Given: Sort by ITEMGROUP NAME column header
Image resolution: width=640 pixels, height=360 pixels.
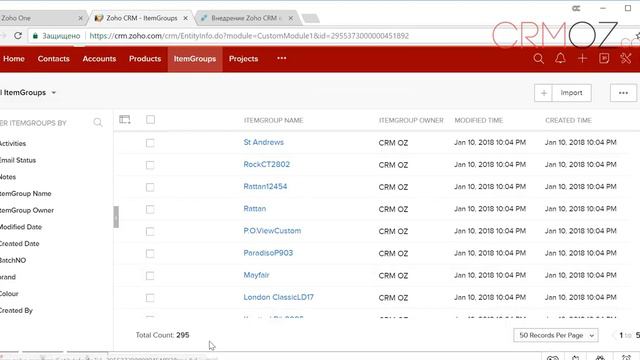Looking at the screenshot, I should coord(273,120).
